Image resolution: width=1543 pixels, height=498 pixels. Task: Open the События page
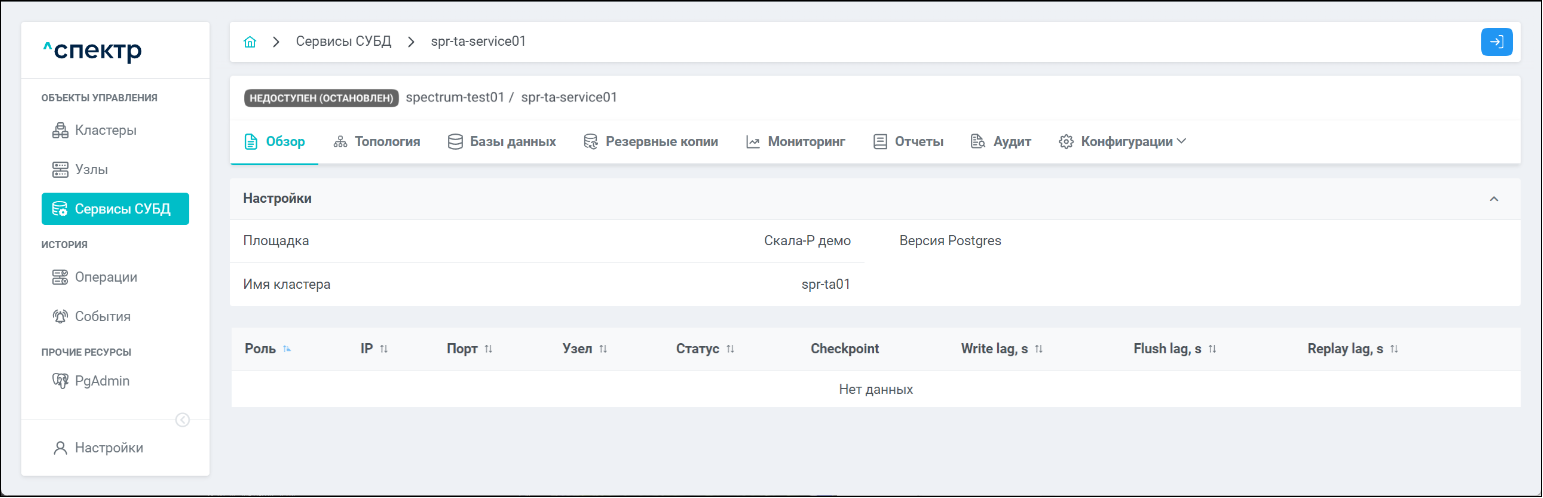pyautogui.click(x=102, y=316)
